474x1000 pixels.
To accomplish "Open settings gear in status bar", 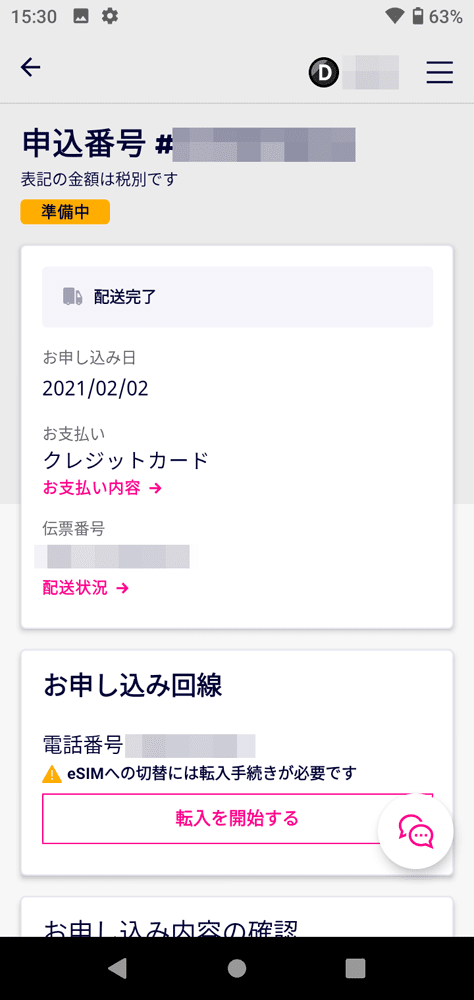I will click(110, 17).
